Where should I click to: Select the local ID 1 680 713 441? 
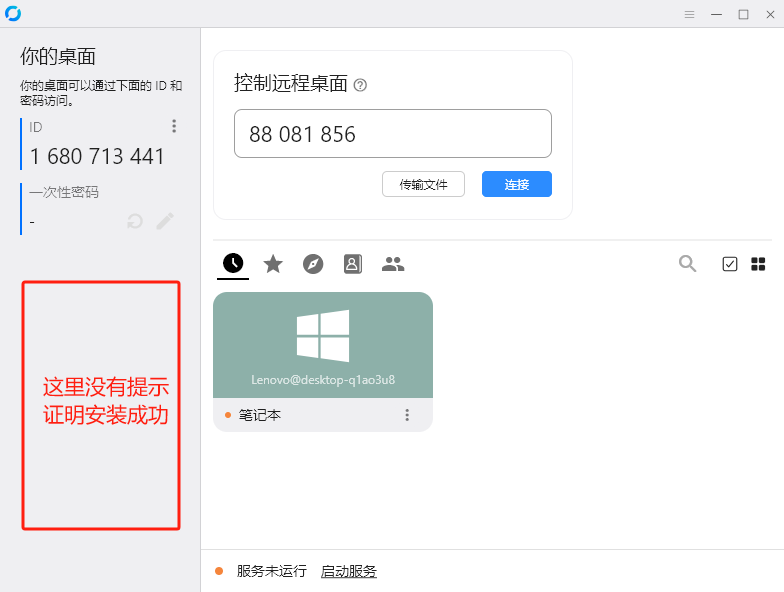97,156
